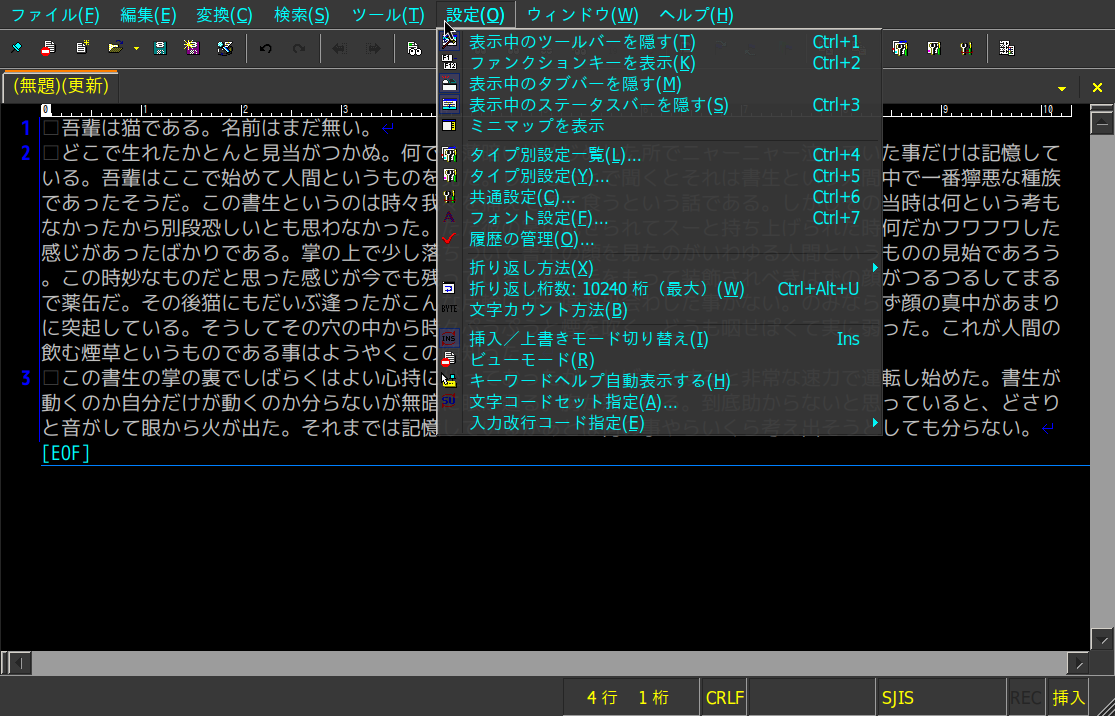Save the document with the floppy disk icon

(x=159, y=47)
